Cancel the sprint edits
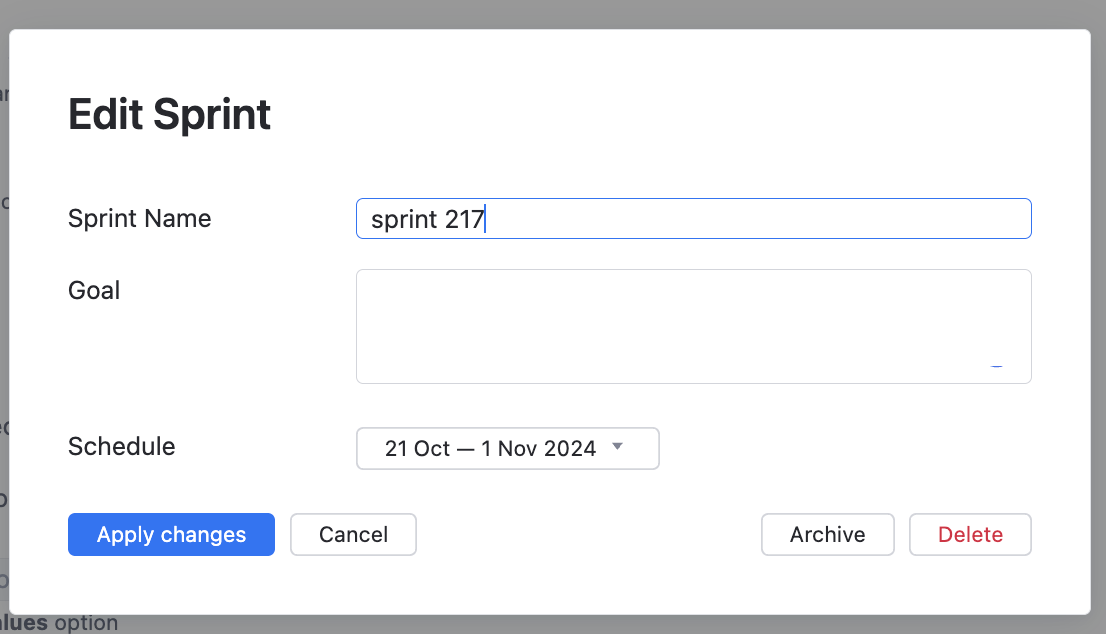Viewport: 1106px width, 634px height. tap(353, 534)
